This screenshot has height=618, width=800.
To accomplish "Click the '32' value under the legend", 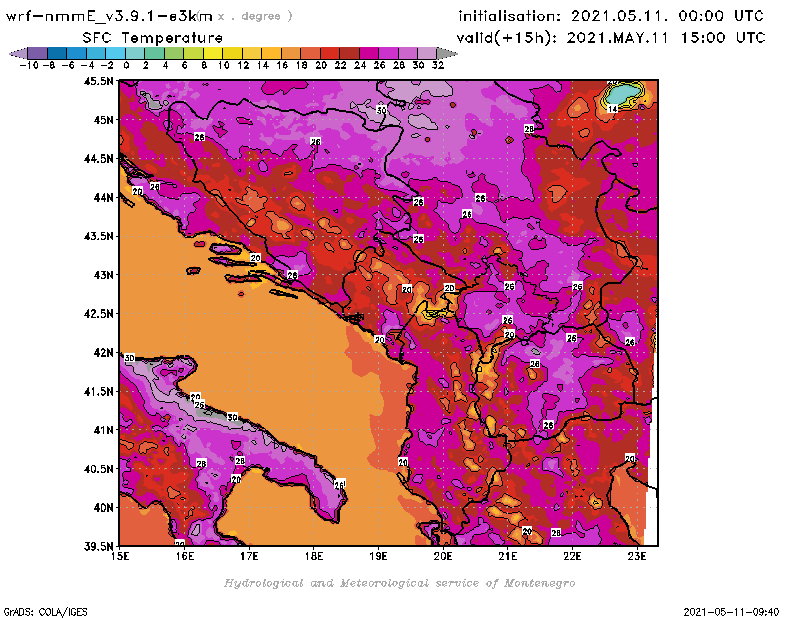I will click(438, 66).
